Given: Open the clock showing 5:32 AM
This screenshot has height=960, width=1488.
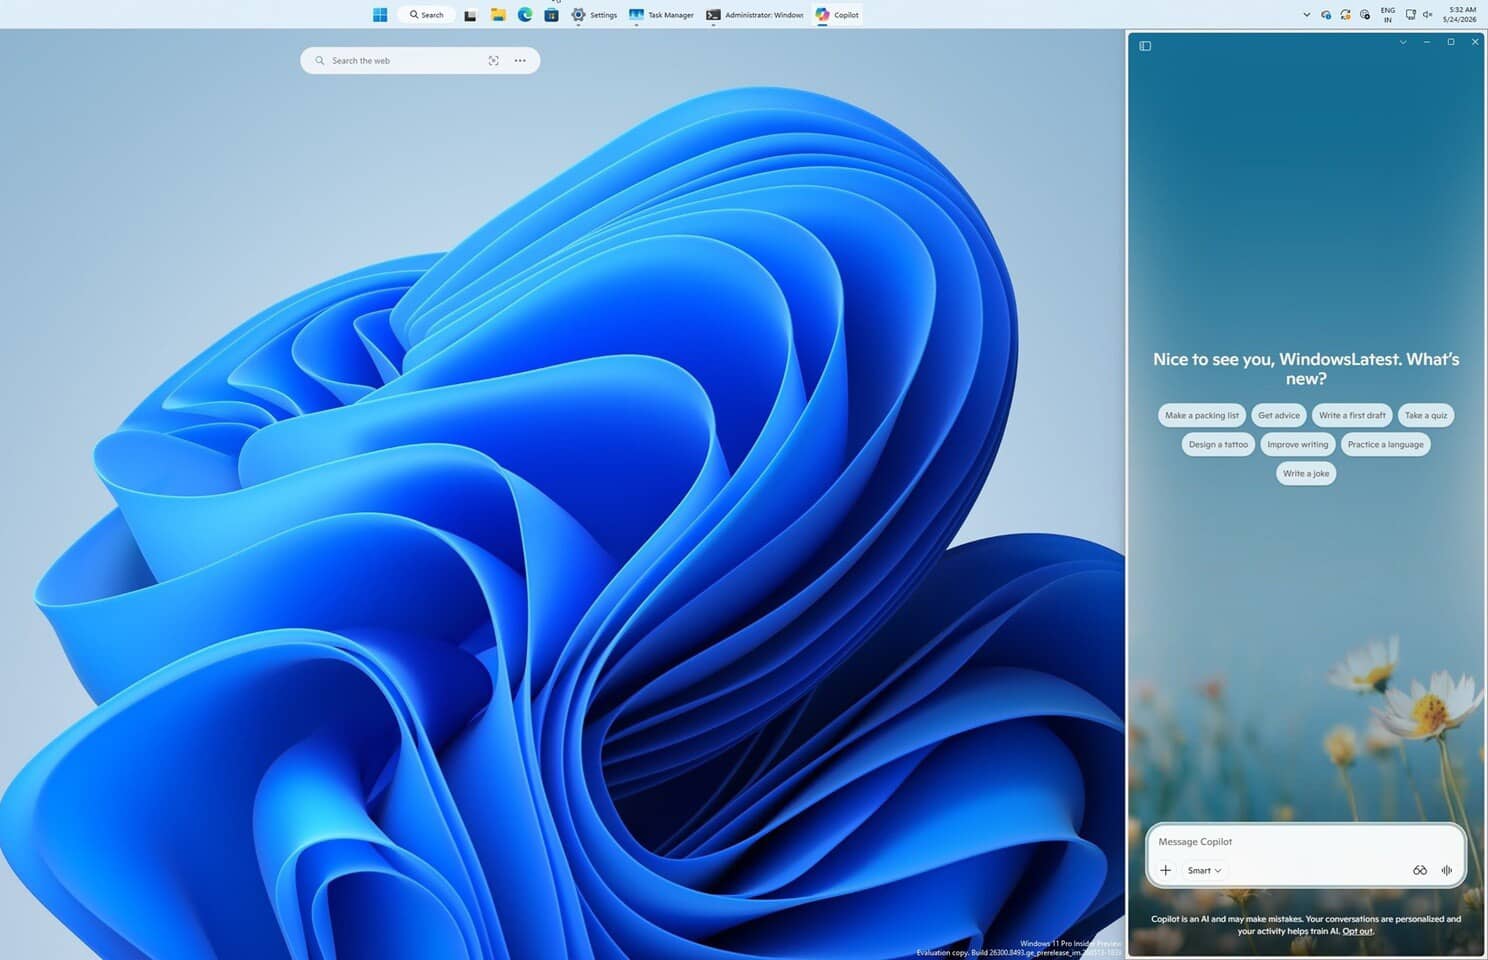Looking at the screenshot, I should (x=1460, y=15).
